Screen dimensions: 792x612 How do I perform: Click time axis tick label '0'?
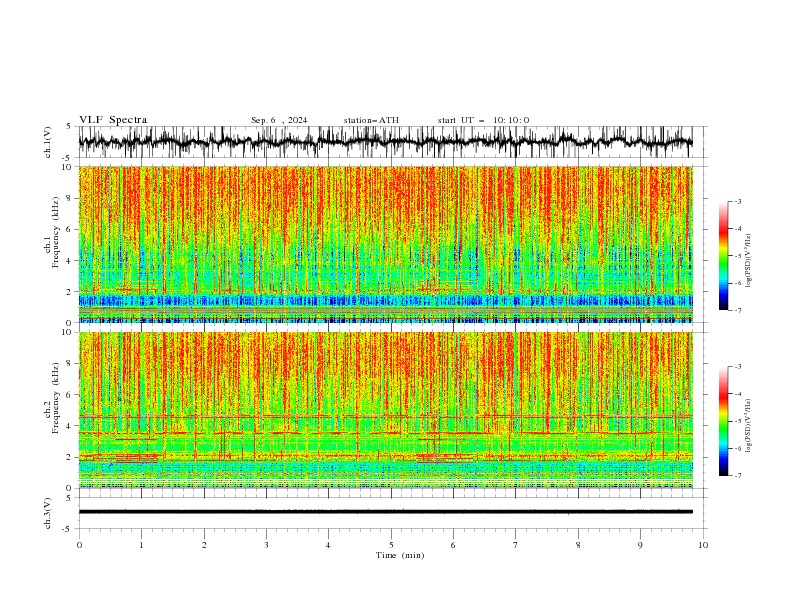pos(79,545)
